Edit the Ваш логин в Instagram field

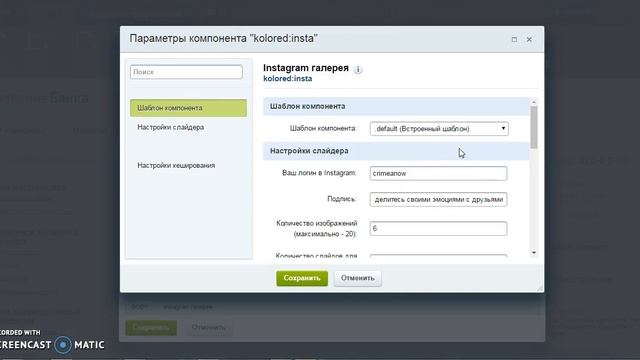[x=438, y=173]
